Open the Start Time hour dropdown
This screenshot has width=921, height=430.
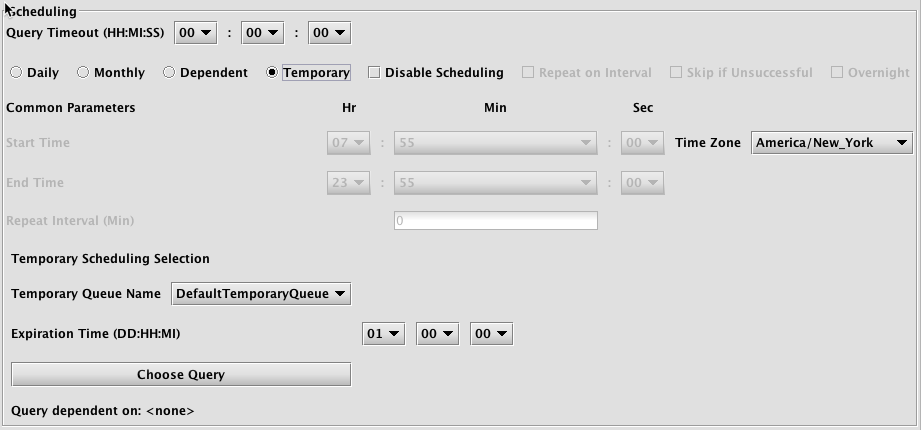tap(349, 143)
